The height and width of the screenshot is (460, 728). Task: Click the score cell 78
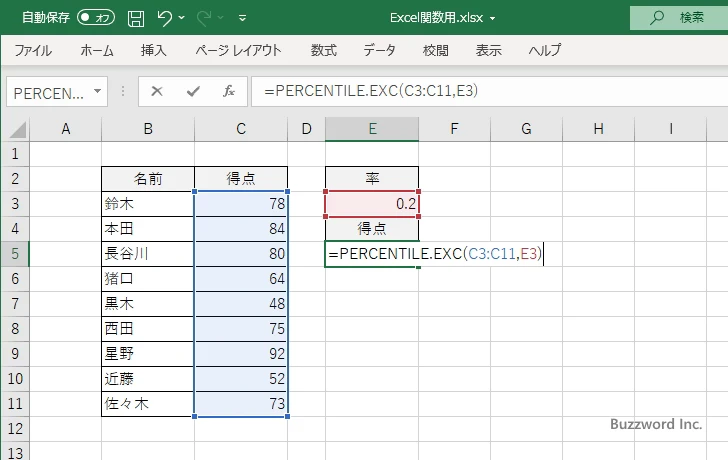point(241,204)
